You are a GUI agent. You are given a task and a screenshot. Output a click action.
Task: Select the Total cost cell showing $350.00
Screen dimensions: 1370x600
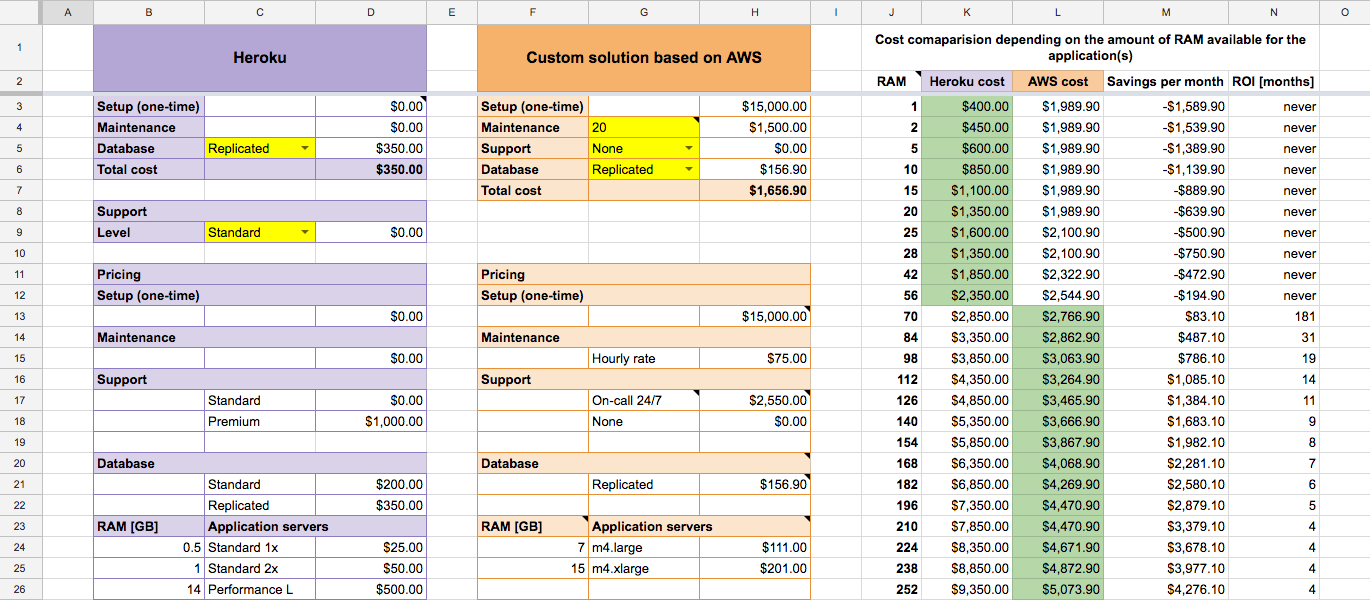370,169
